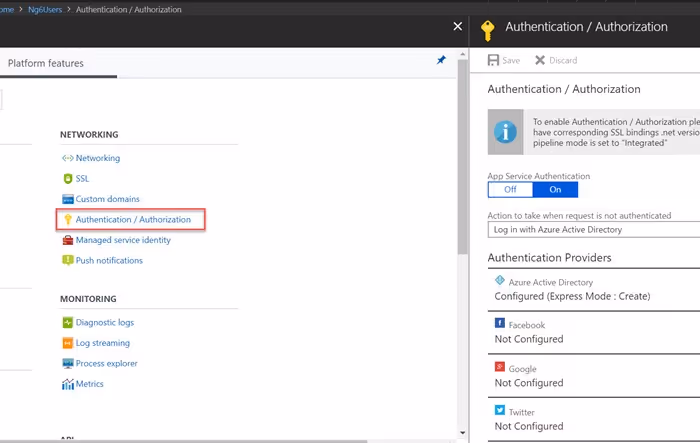Click the Custom domains icon
This screenshot has height=443, width=700.
(x=67, y=199)
